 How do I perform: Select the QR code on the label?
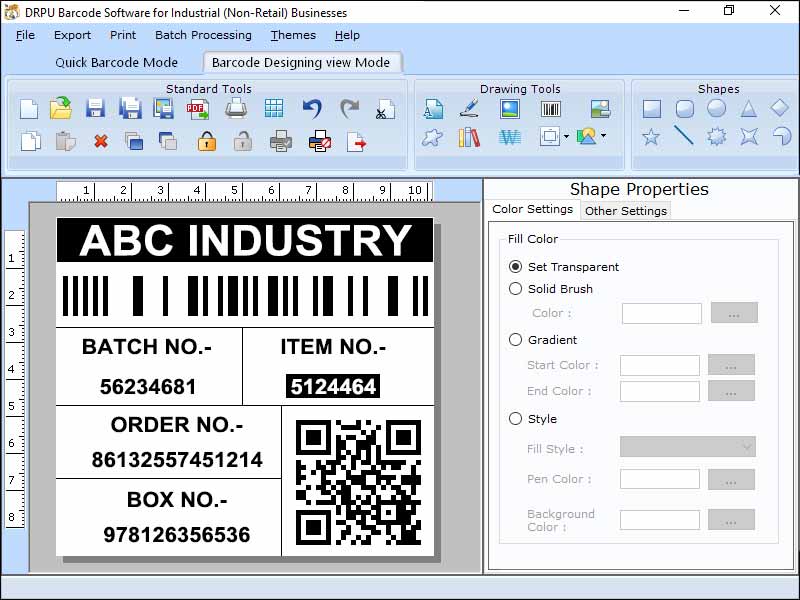click(358, 482)
